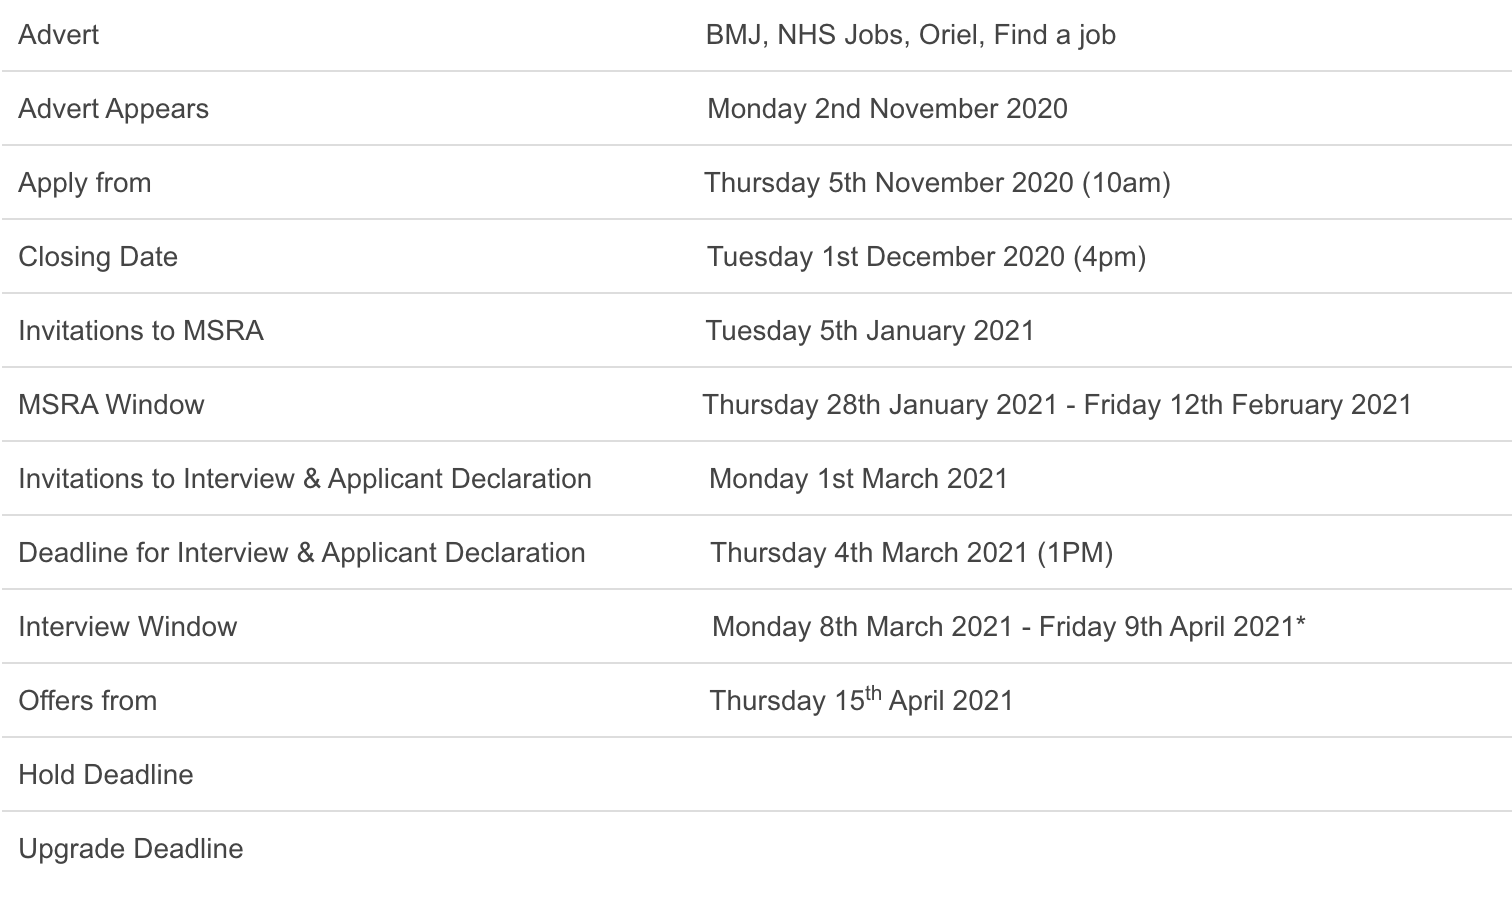Select the Hold Deadline label
The width and height of the screenshot is (1512, 910).
tap(106, 775)
